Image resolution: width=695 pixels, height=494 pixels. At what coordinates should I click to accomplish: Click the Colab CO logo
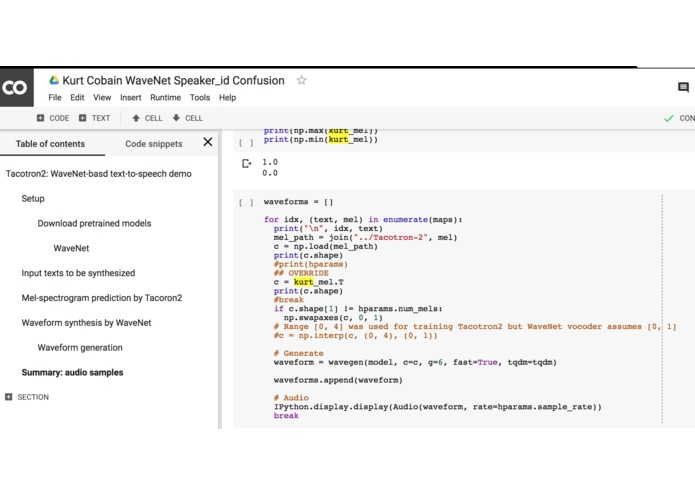(16, 87)
